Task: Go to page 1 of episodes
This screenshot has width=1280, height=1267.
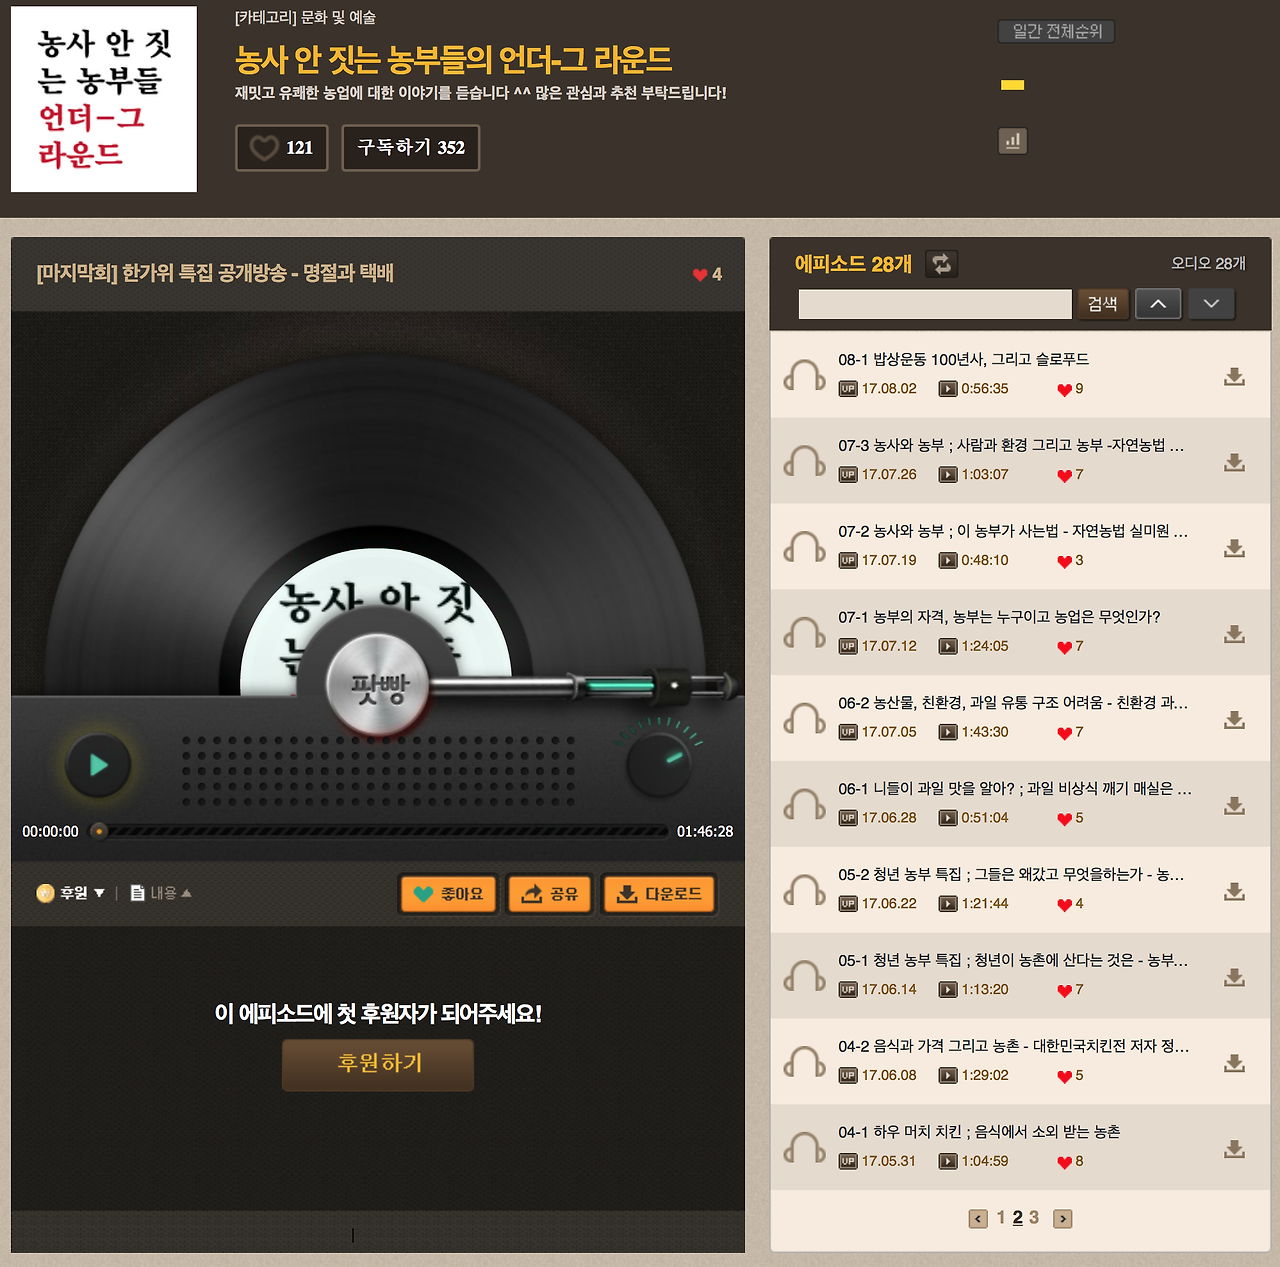Action: 1001,1218
